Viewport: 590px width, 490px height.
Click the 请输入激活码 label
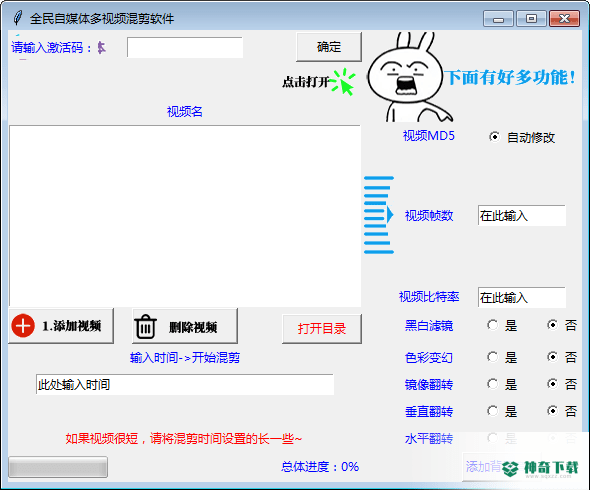point(52,47)
